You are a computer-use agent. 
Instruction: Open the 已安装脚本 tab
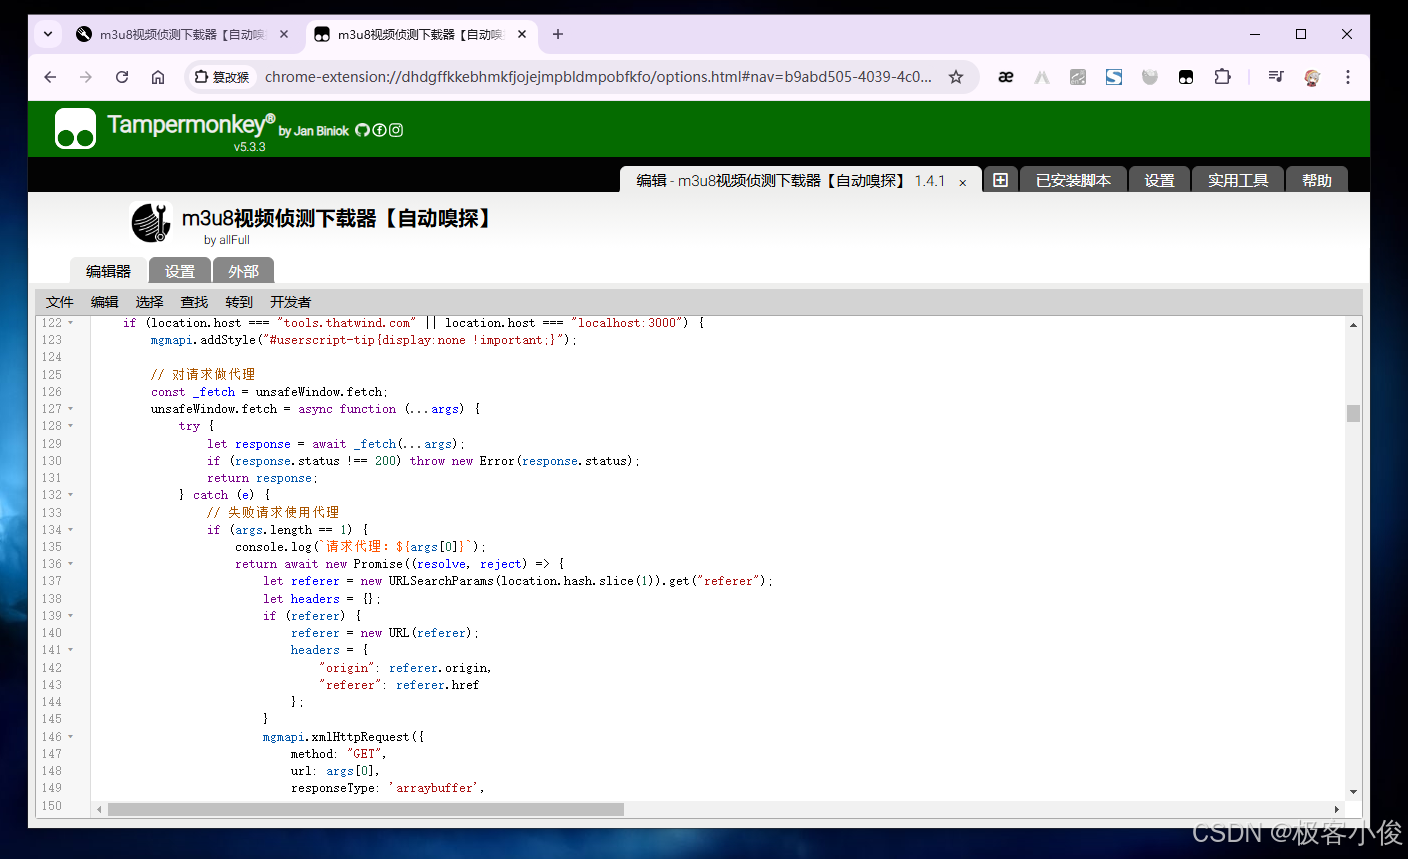point(1073,180)
